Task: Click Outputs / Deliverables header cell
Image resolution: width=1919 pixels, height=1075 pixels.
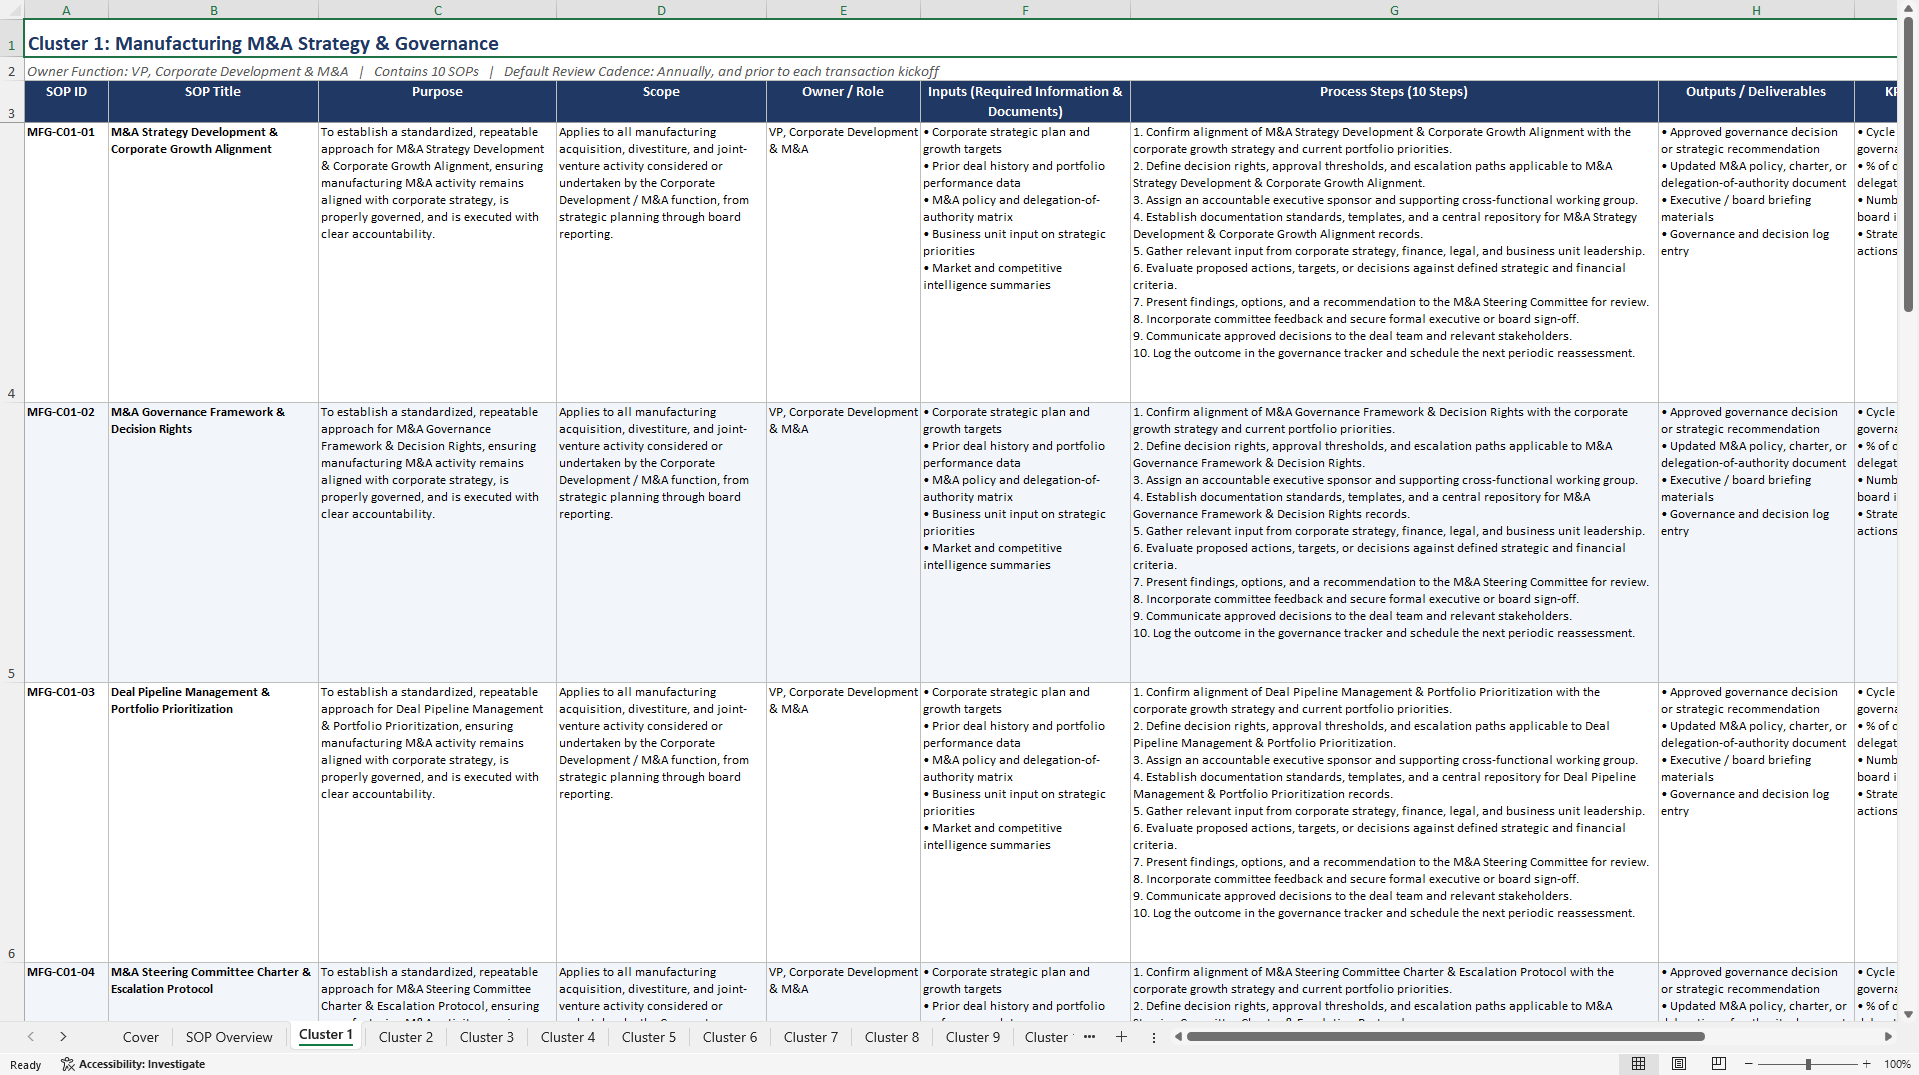Action: coord(1756,102)
